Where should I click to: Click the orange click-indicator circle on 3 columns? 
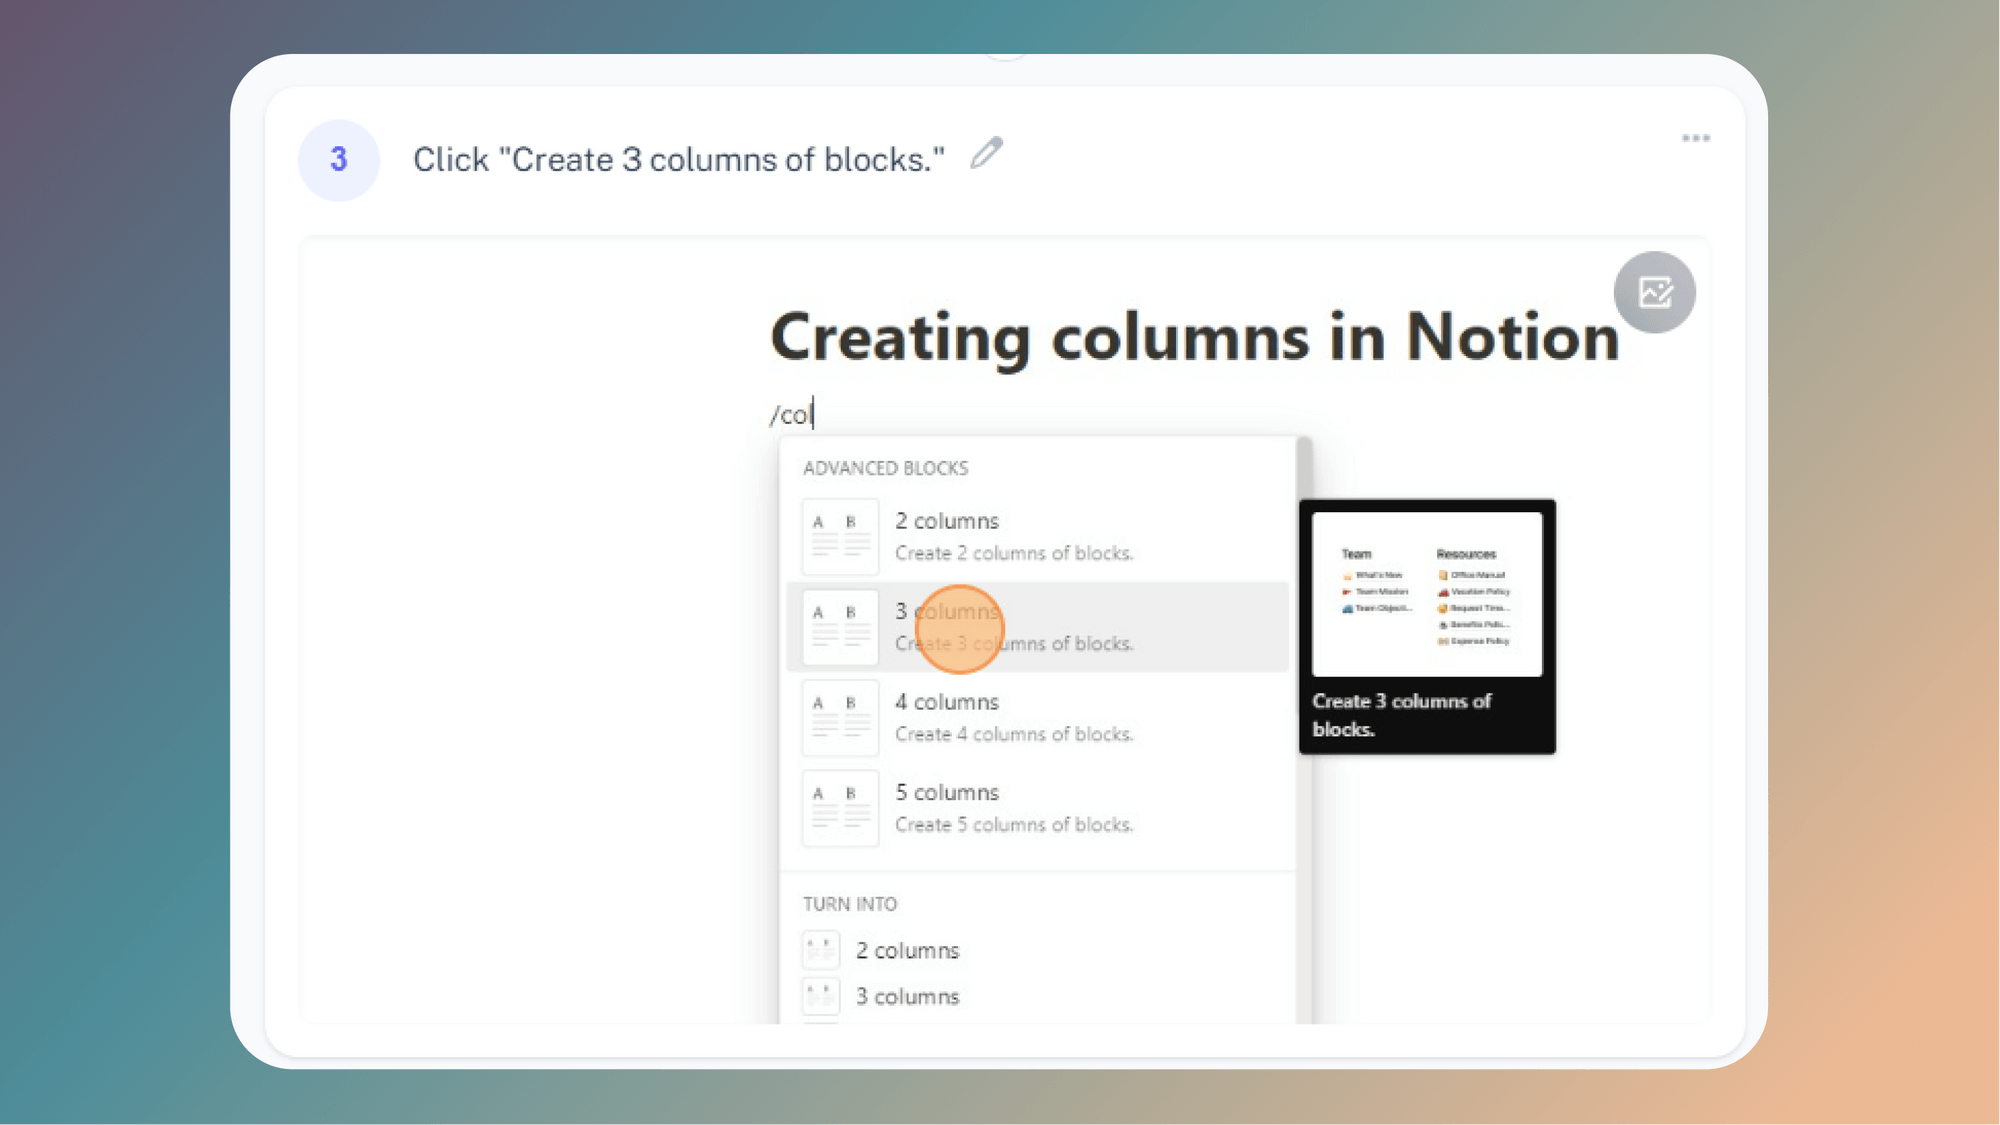point(960,630)
